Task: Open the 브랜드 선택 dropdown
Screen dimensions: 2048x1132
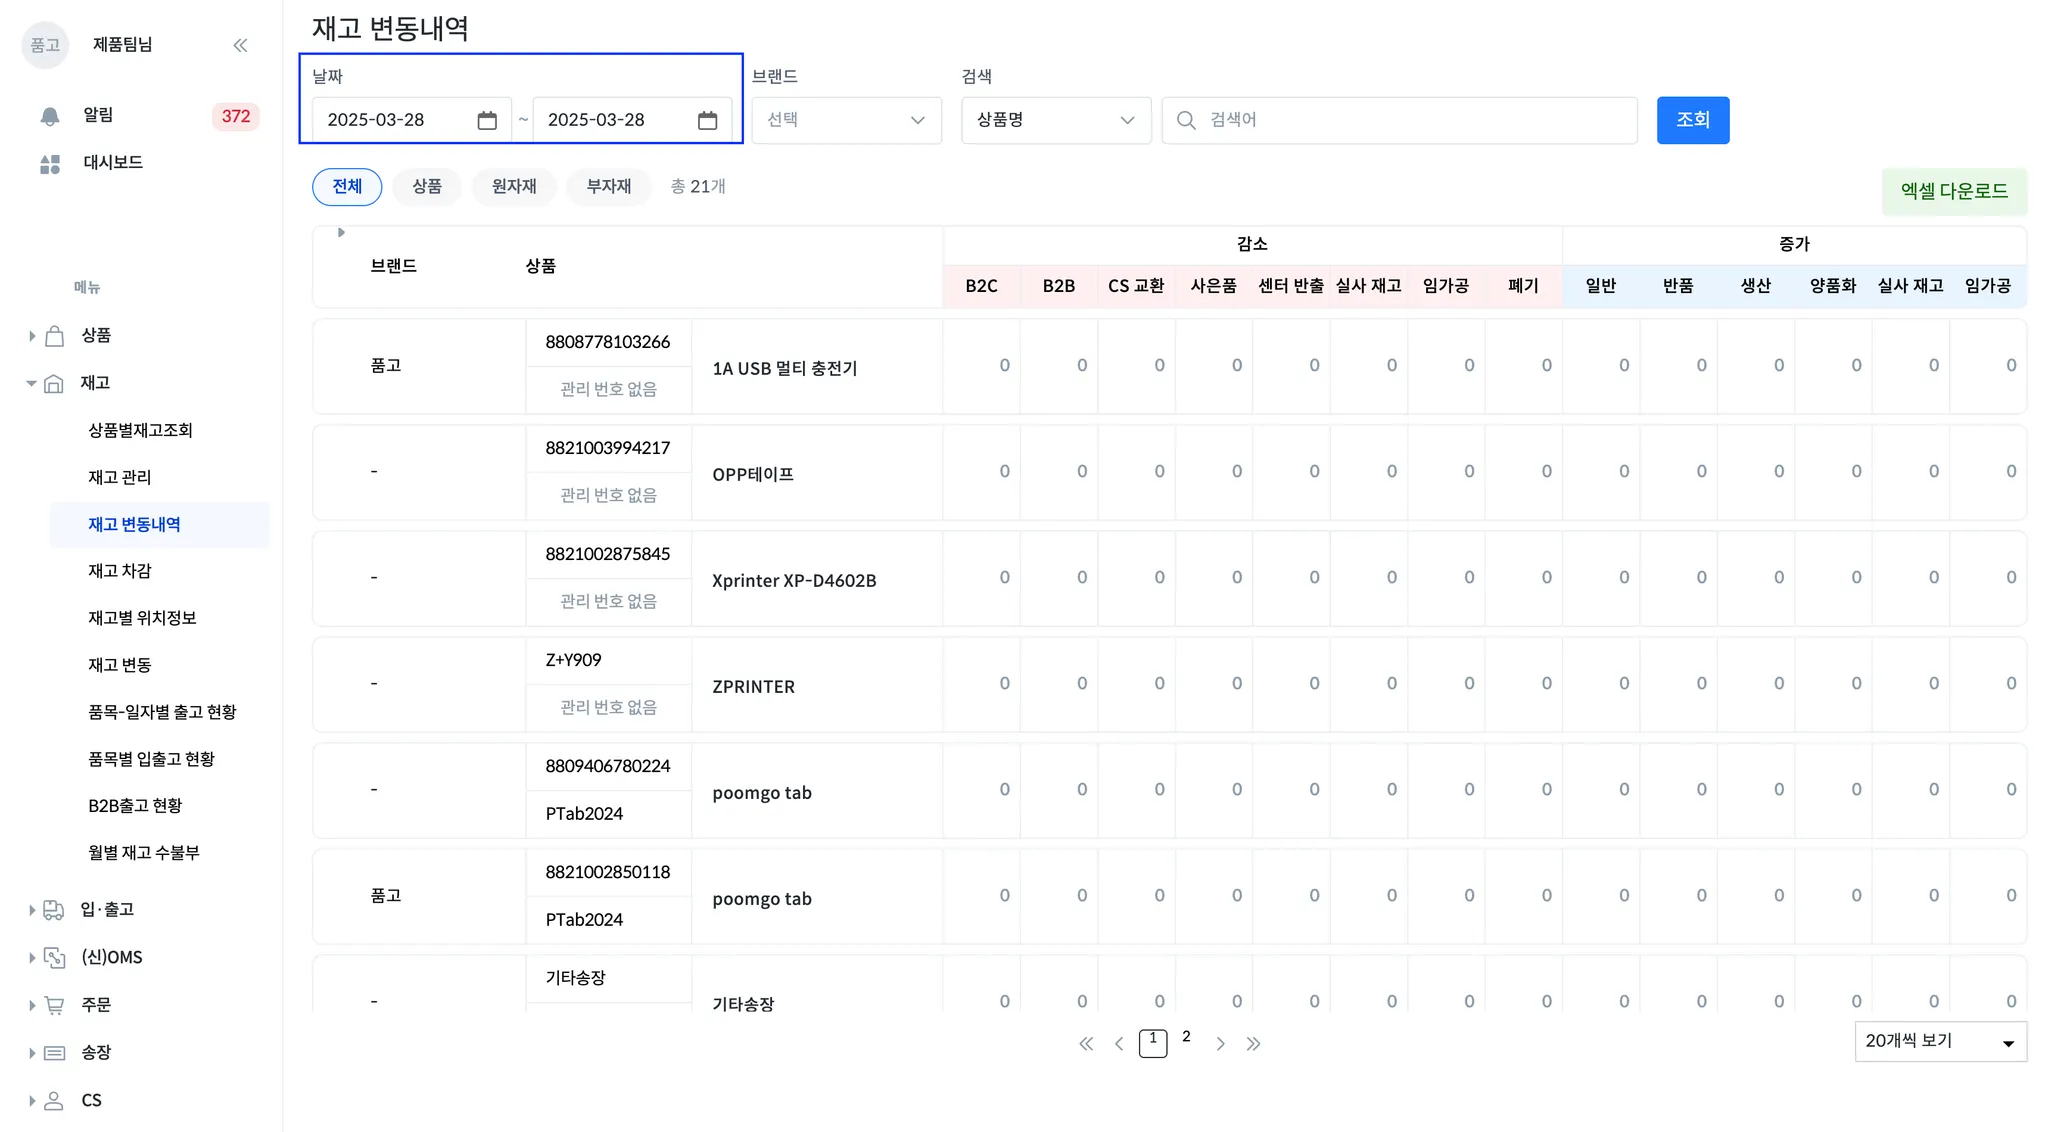Action: (x=846, y=120)
